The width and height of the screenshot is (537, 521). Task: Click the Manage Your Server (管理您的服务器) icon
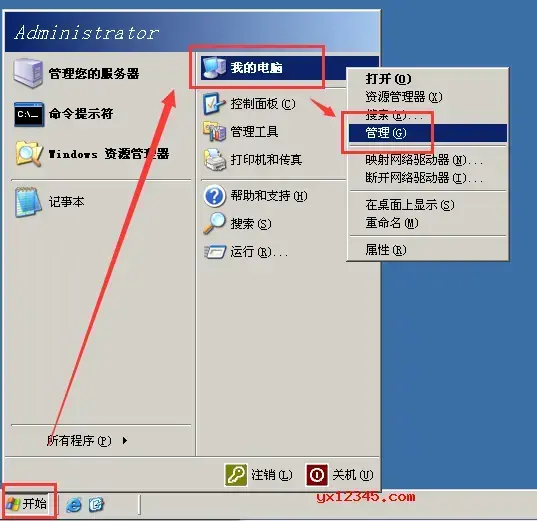(28, 73)
